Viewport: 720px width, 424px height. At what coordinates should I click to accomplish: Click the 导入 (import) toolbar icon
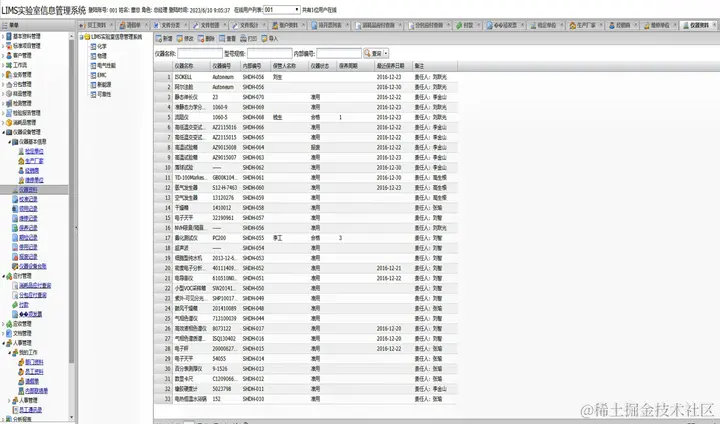264,39
